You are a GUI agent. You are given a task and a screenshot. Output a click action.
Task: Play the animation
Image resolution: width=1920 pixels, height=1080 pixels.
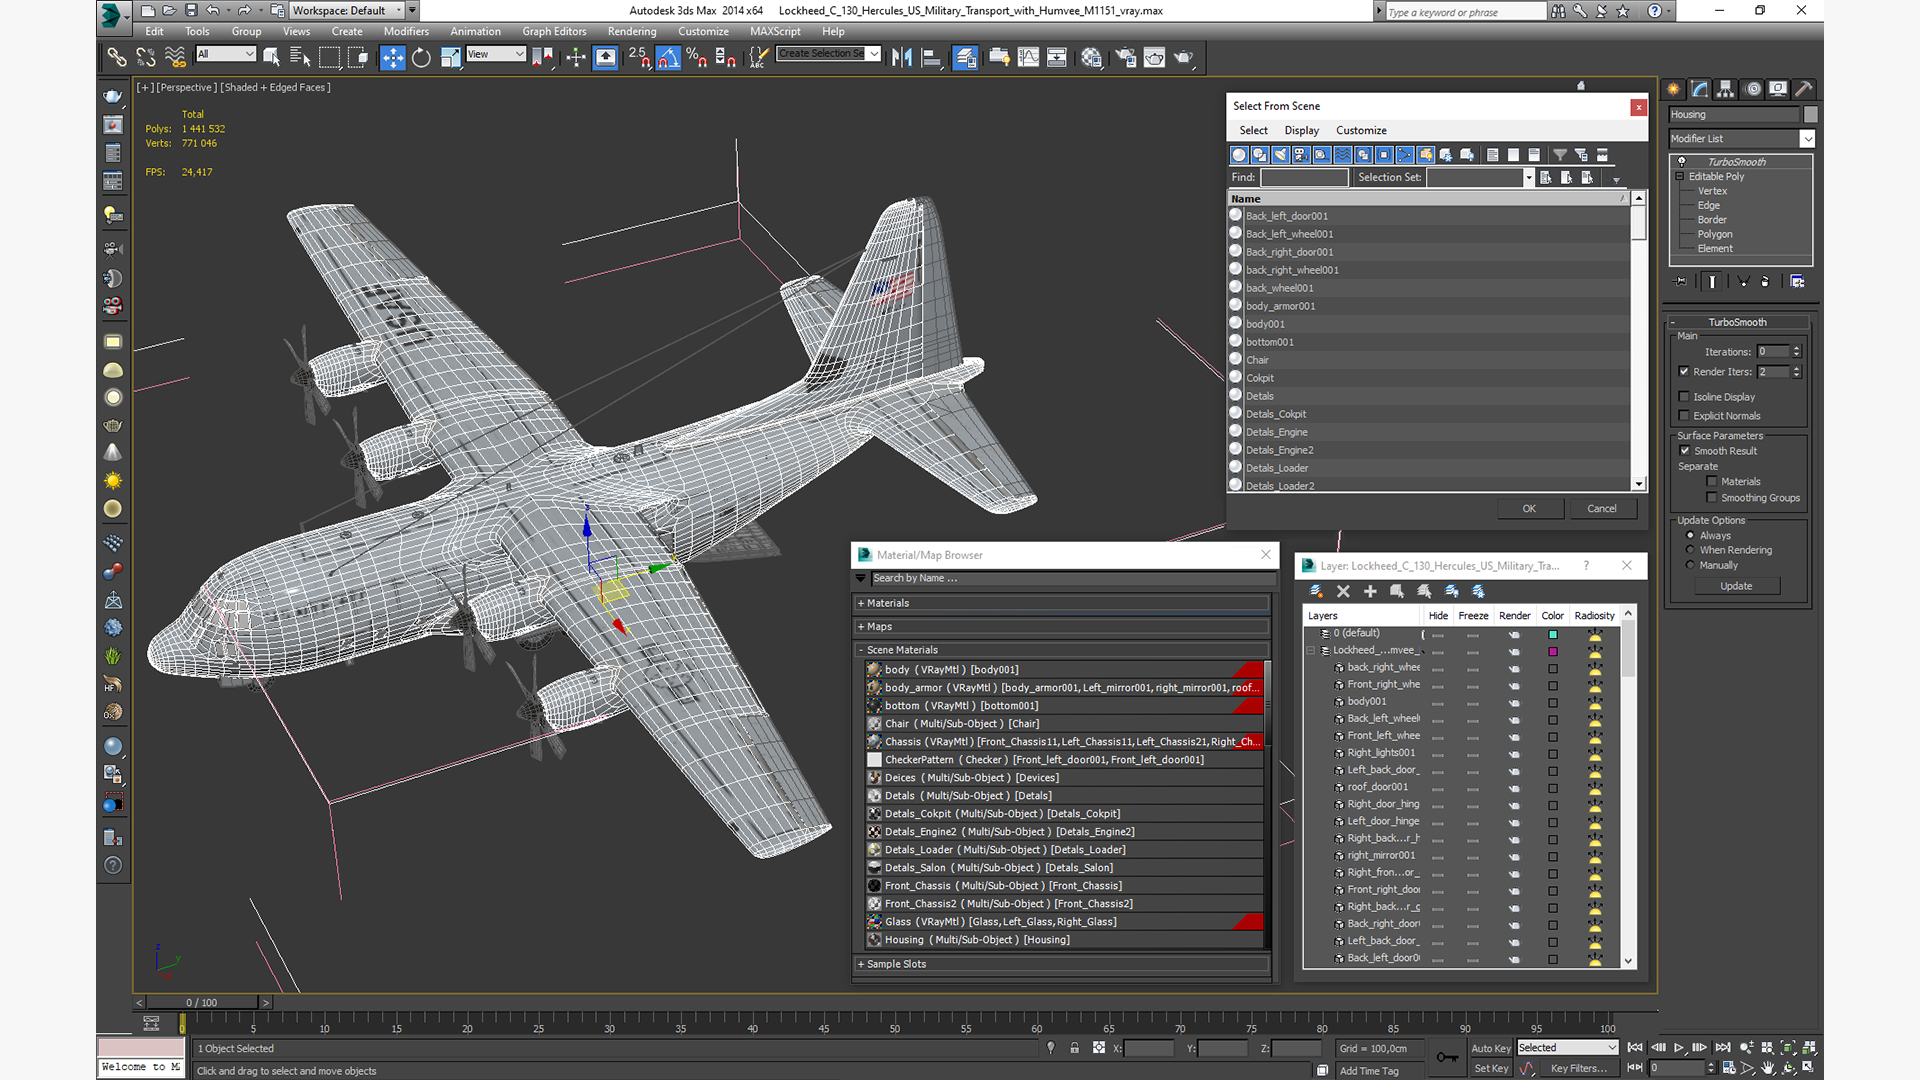(1679, 1048)
